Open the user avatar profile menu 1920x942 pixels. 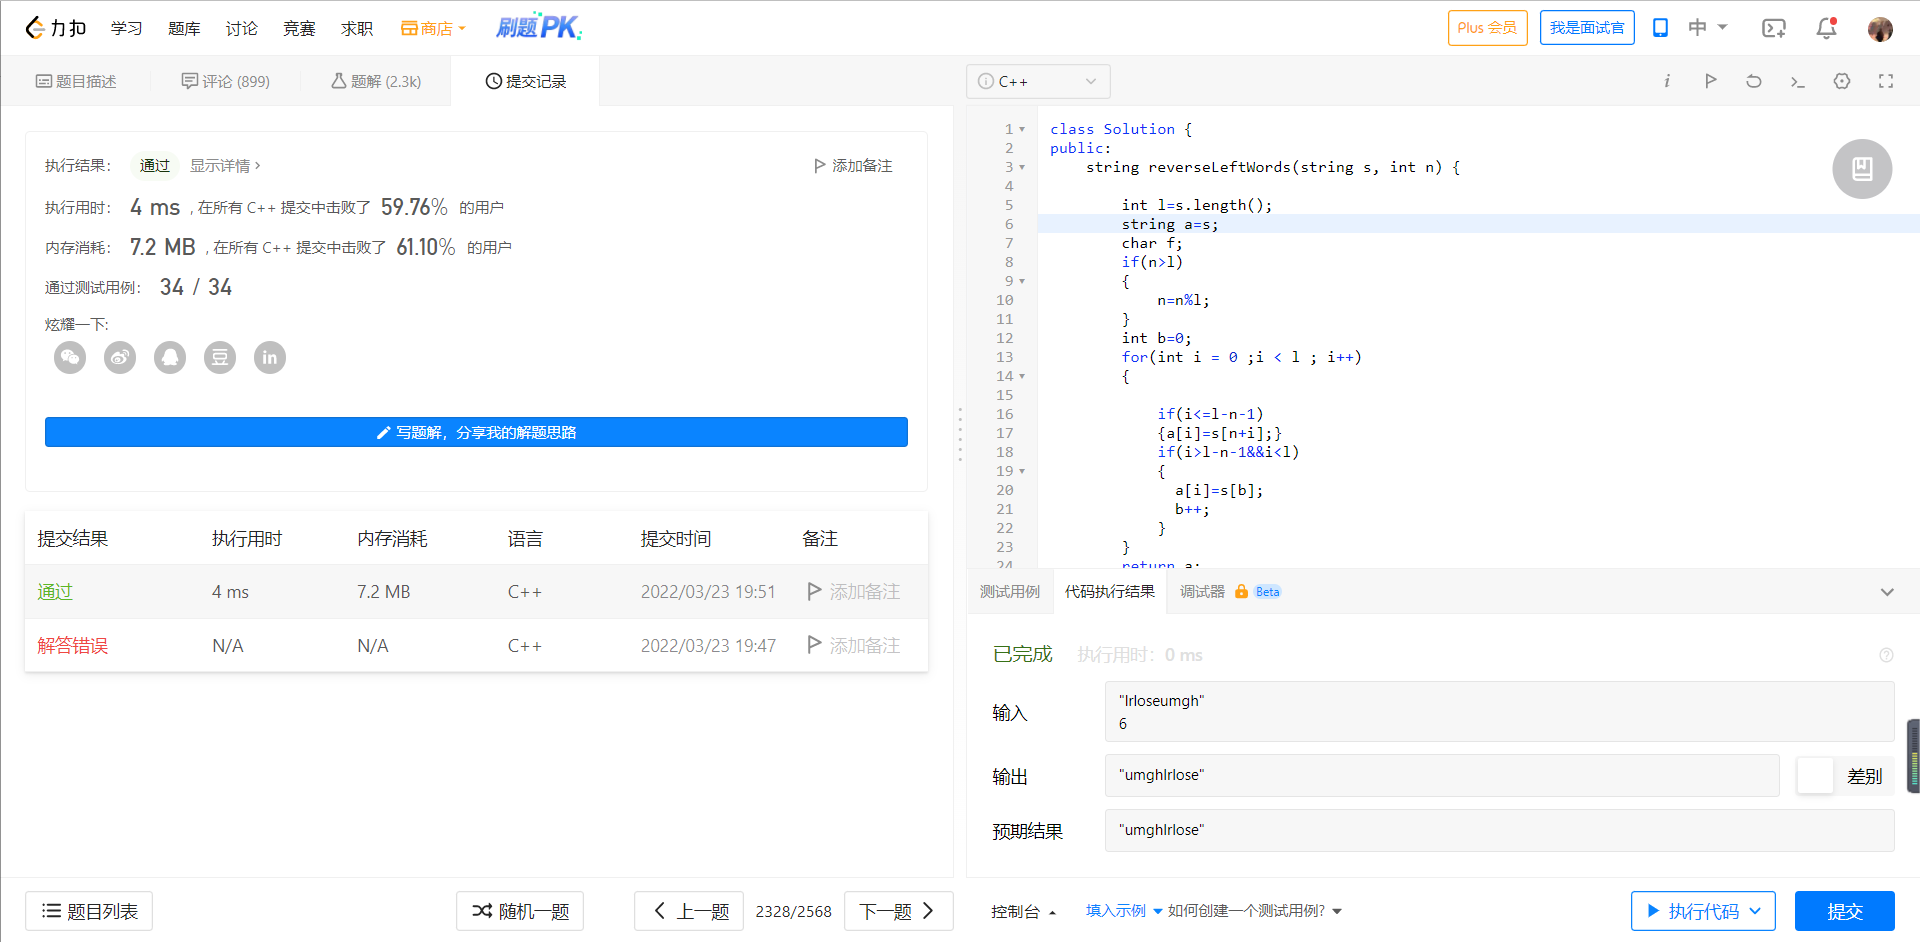1880,28
